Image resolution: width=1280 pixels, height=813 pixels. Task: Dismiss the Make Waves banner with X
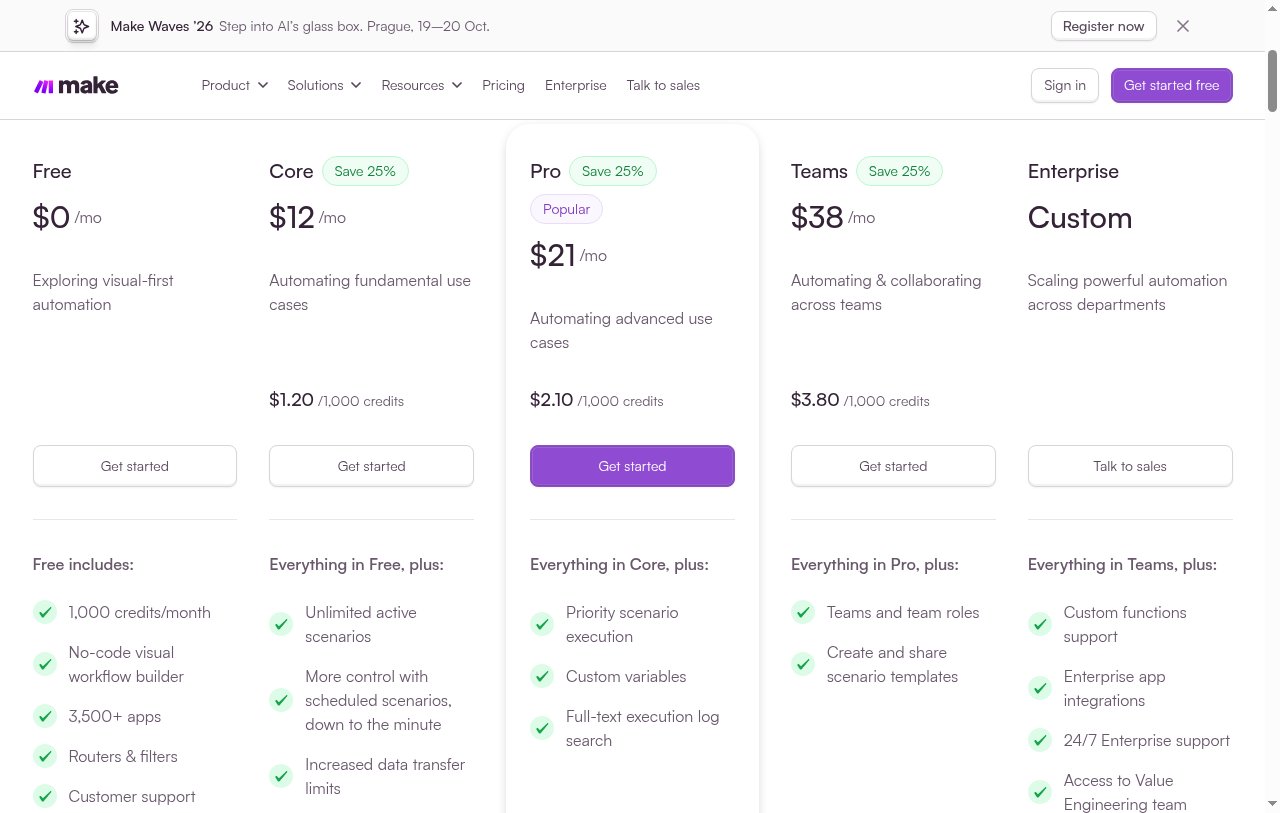pyautogui.click(x=1183, y=26)
